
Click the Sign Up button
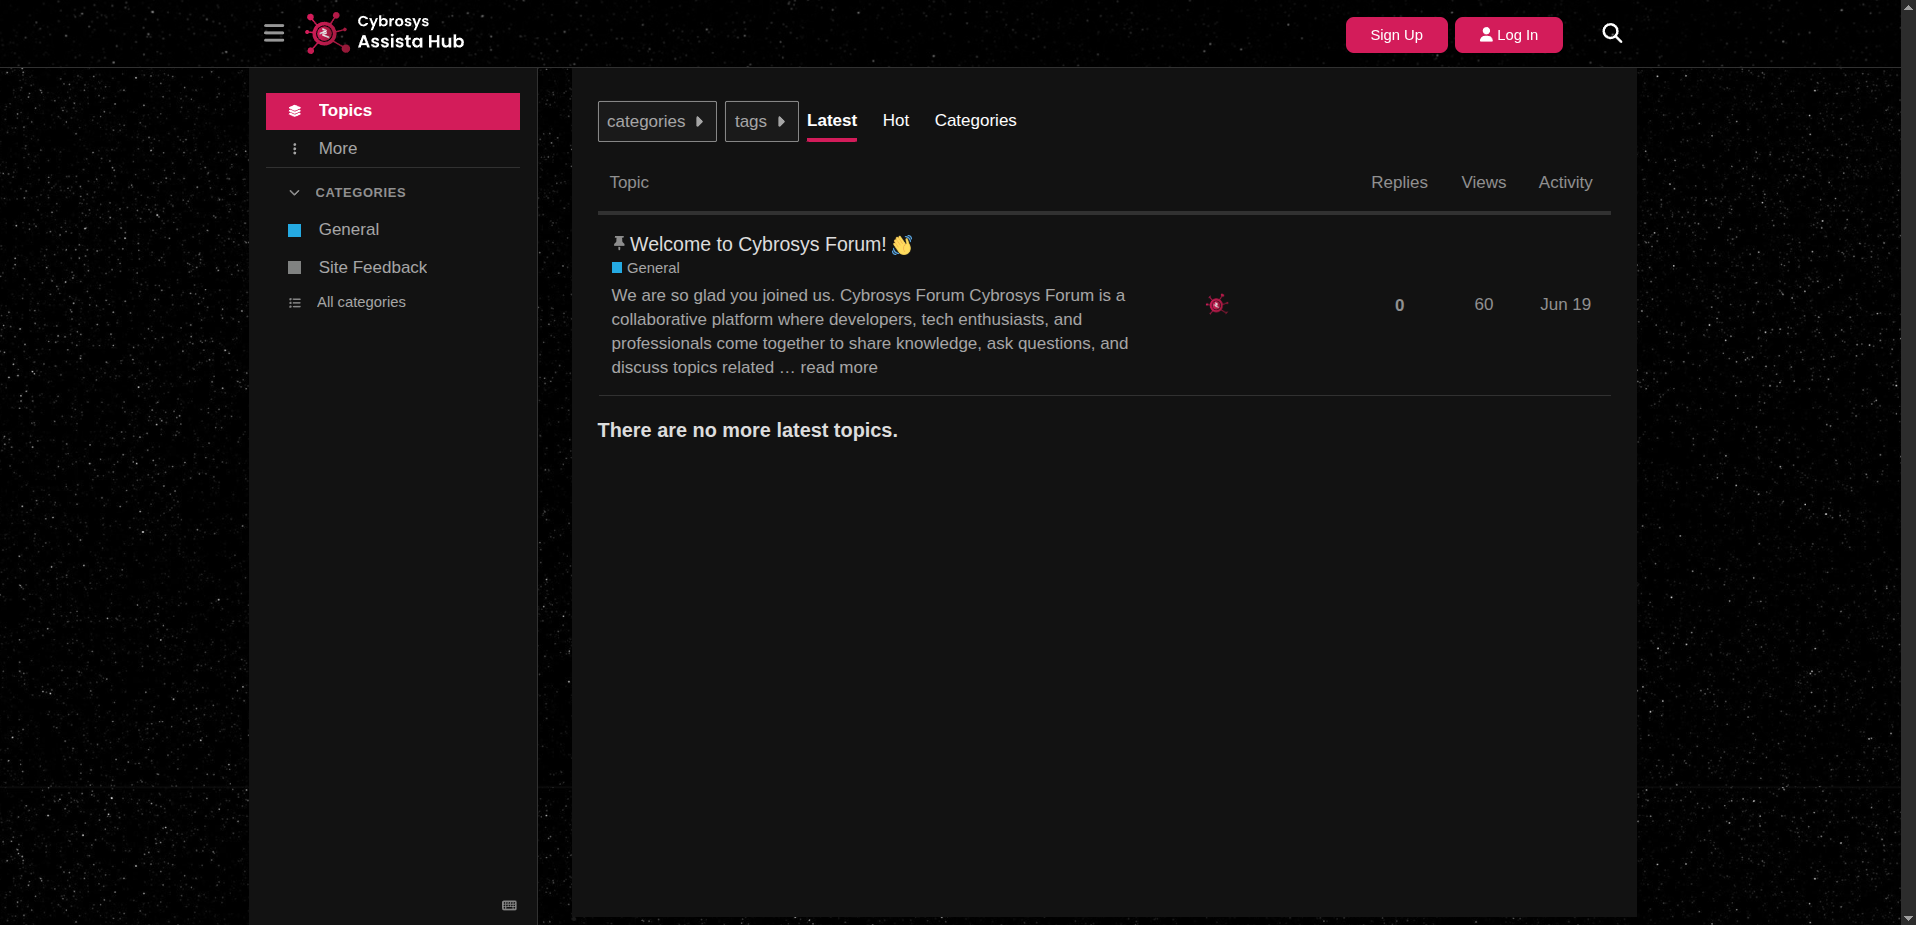[x=1396, y=34]
